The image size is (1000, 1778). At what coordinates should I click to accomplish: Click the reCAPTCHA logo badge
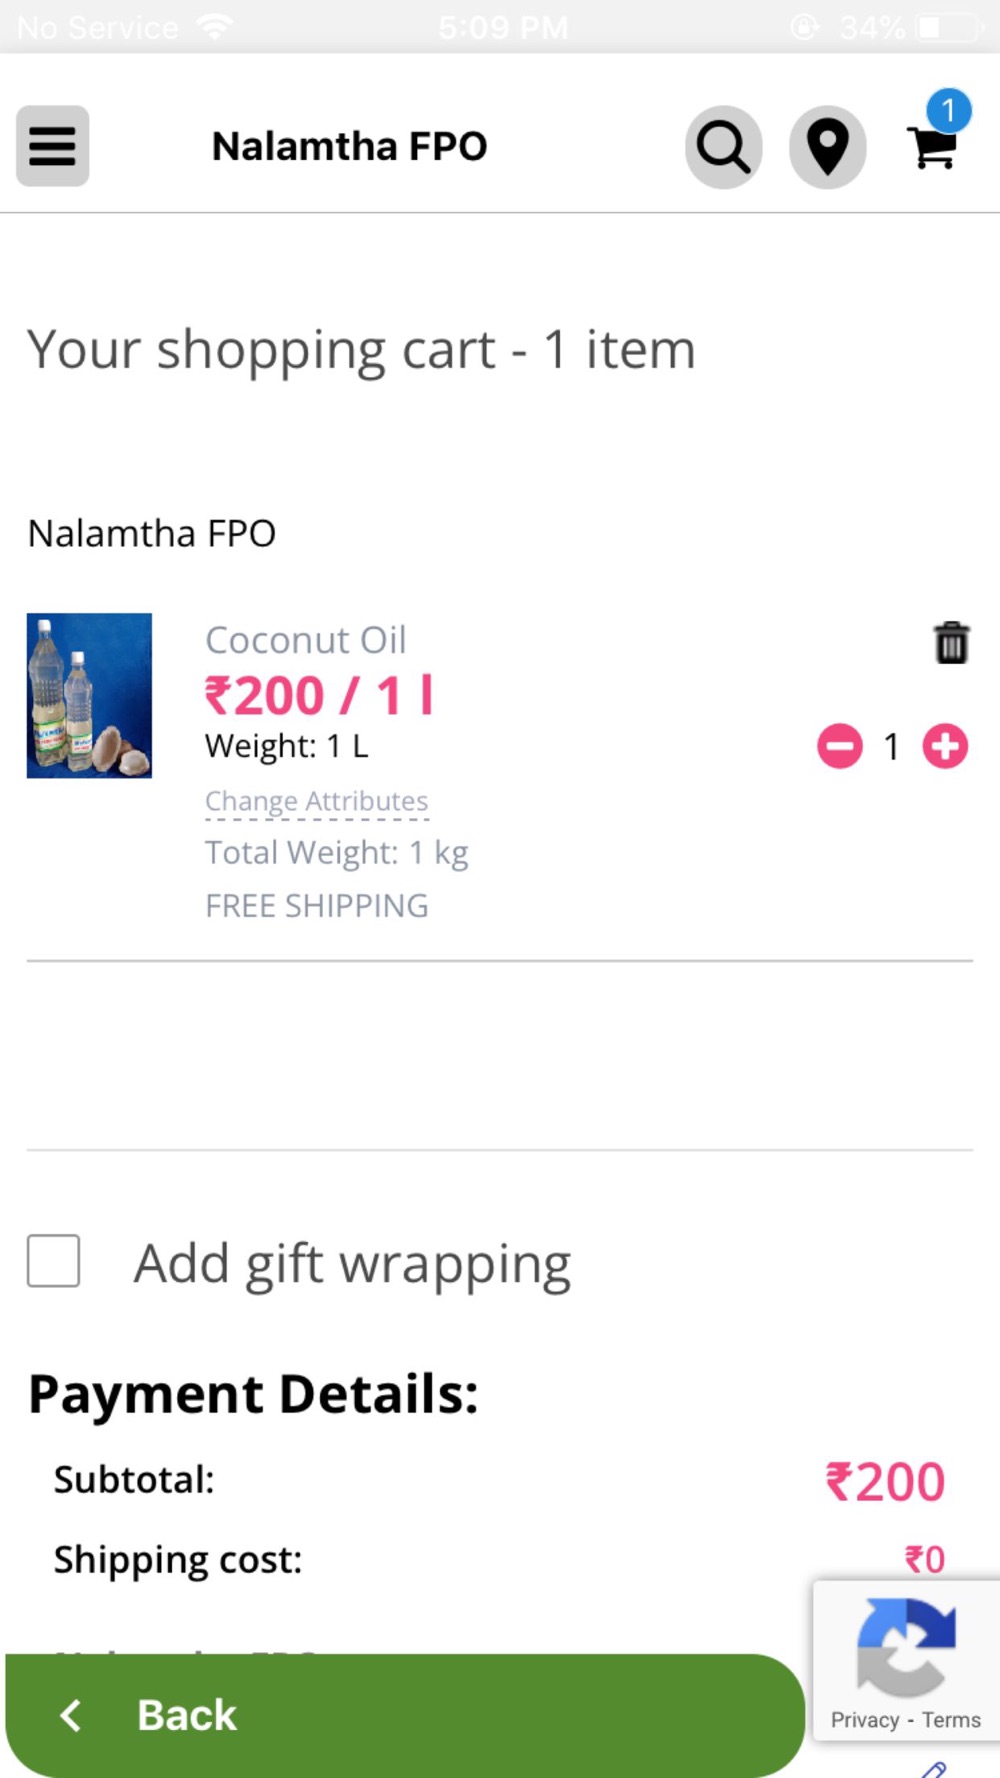905,1646
